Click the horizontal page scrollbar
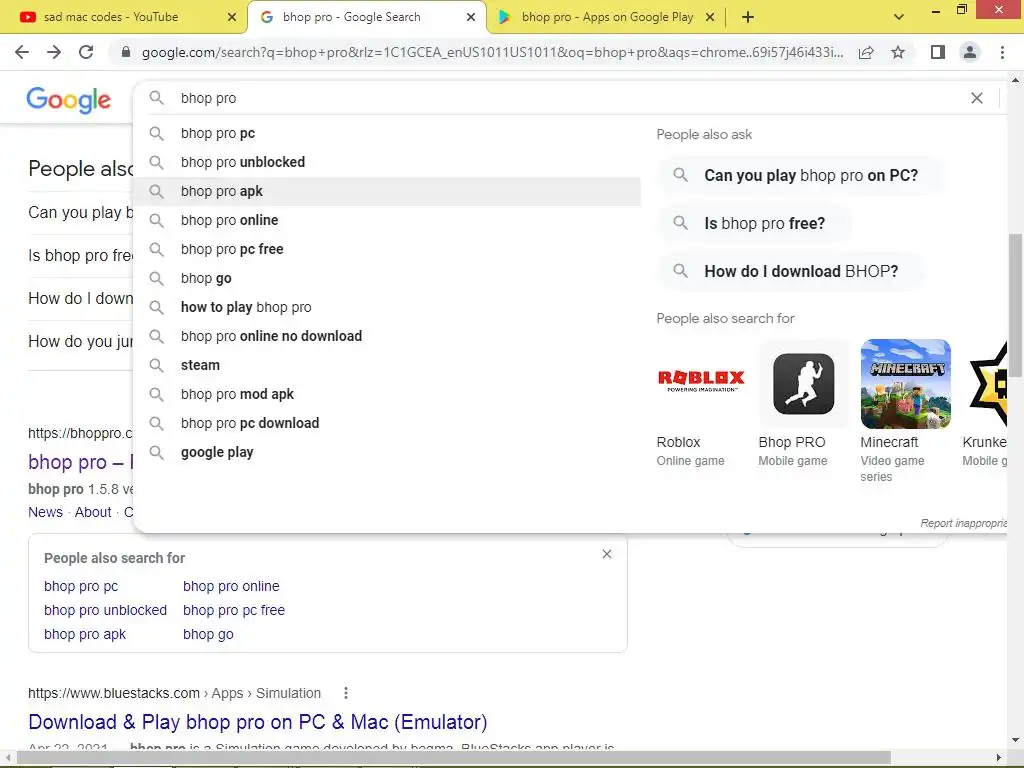 [454, 758]
